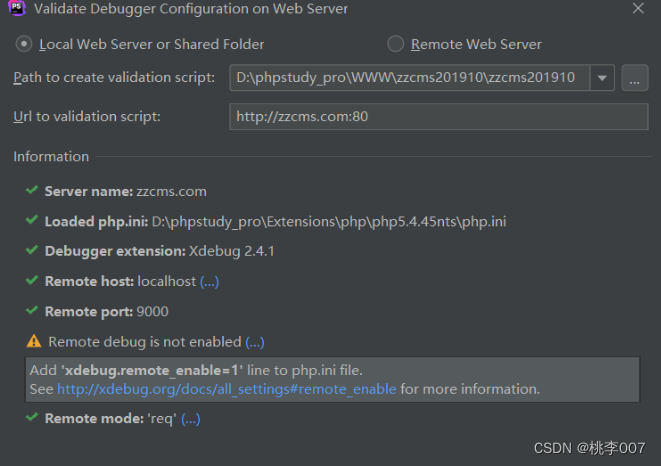Viewport: 661px width, 466px height.
Task: Click the Remote mode checkmark icon
Action: tap(32, 417)
